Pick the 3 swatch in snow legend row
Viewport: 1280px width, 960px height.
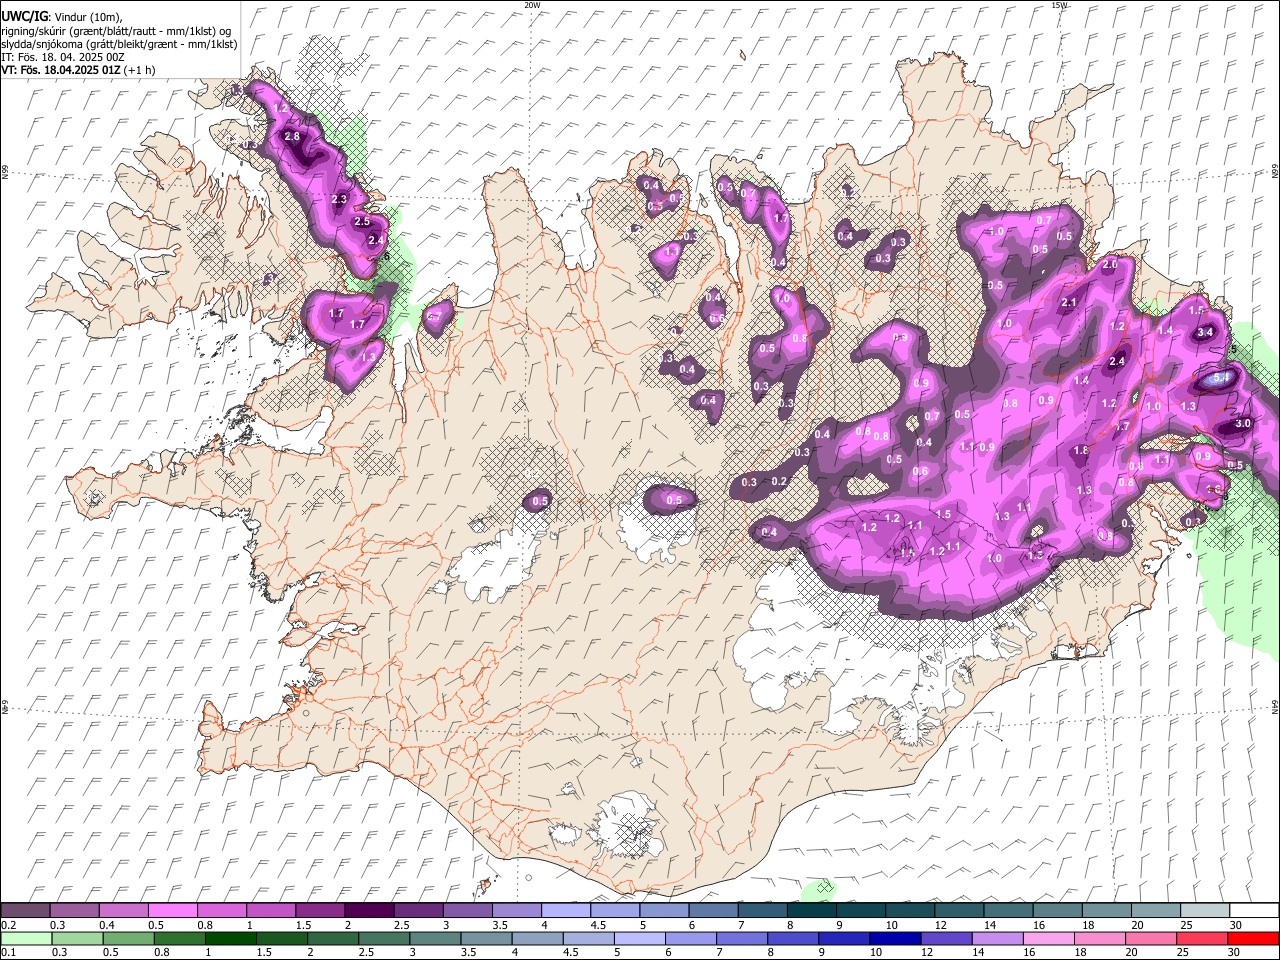pyautogui.click(x=466, y=910)
